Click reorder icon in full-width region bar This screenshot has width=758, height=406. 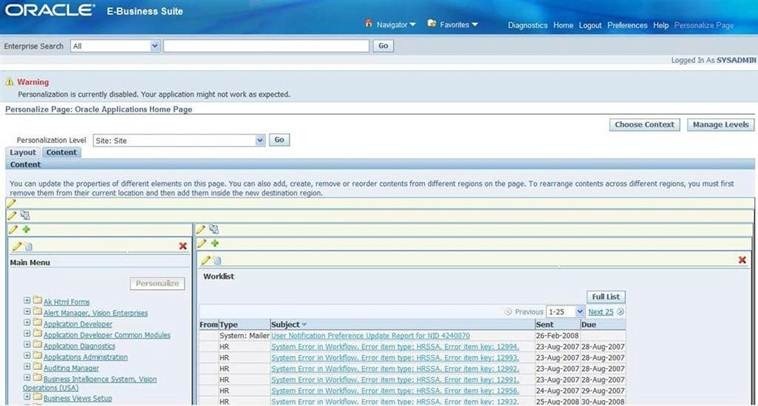(x=25, y=216)
